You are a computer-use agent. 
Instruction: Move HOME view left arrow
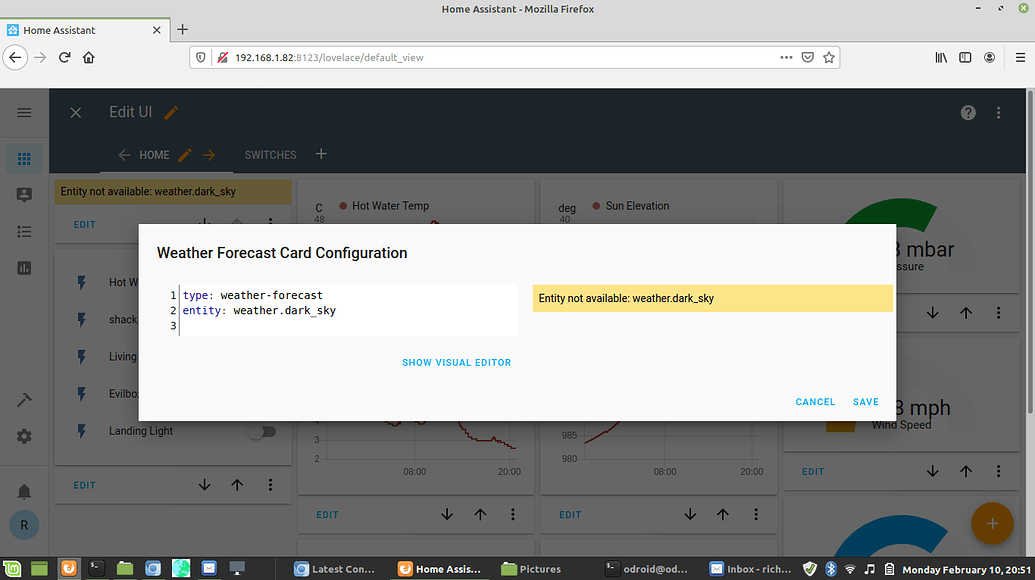(124, 155)
